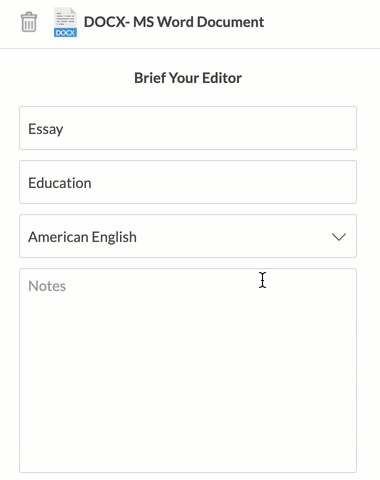
Task: Focus the Essay document type field
Action: pos(188,128)
